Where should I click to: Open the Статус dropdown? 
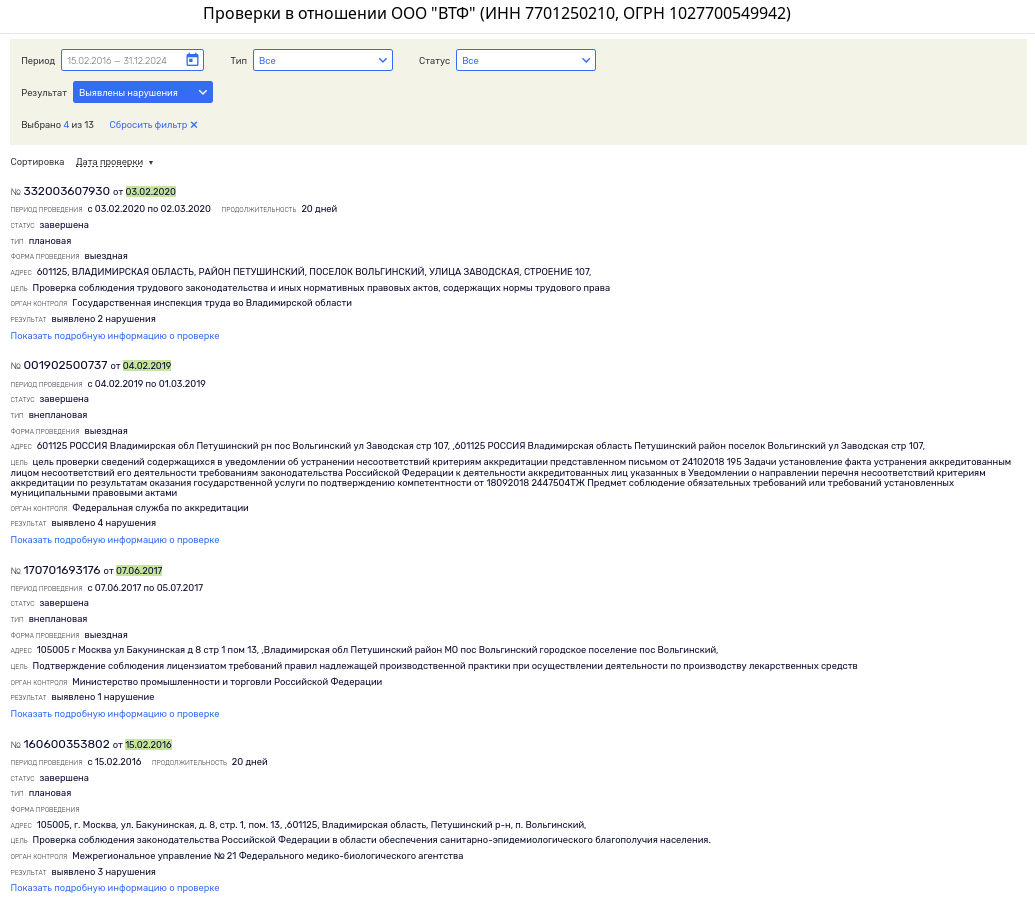pyautogui.click(x=525, y=61)
